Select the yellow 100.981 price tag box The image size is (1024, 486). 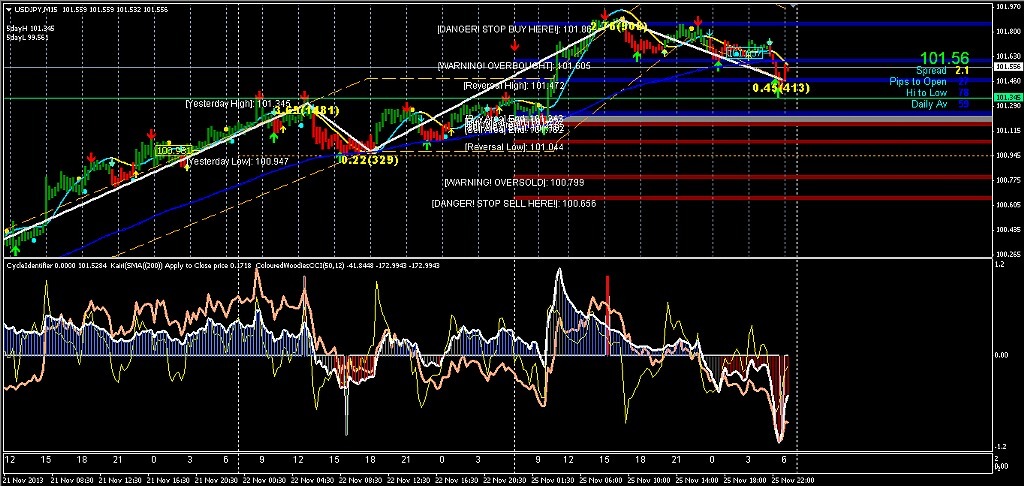click(173, 150)
